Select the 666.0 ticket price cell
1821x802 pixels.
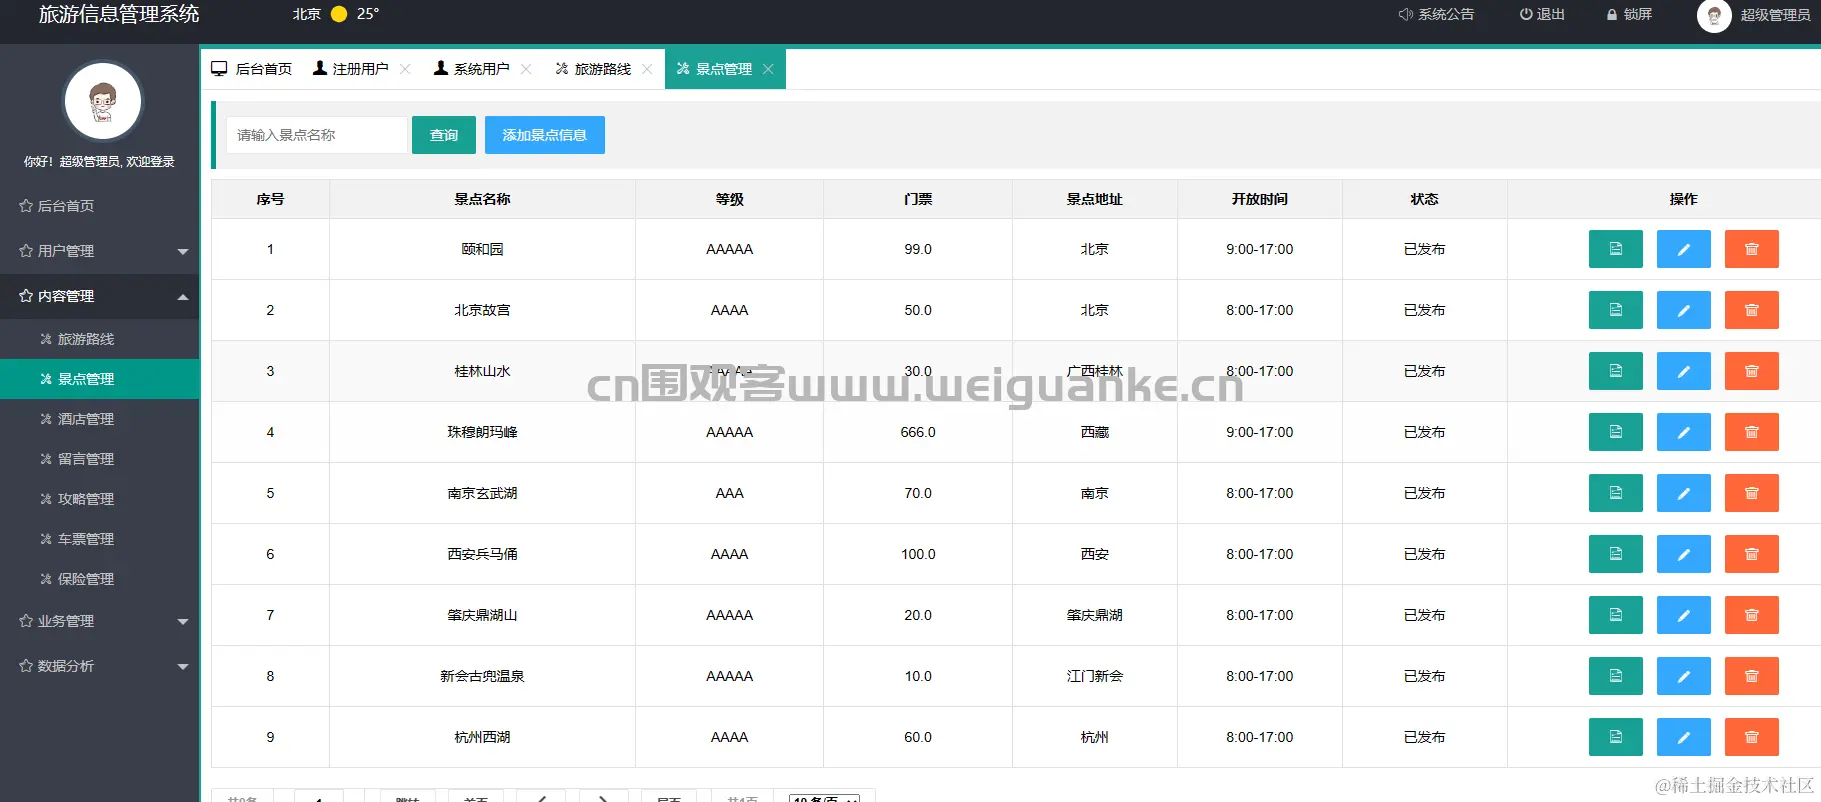coord(918,432)
